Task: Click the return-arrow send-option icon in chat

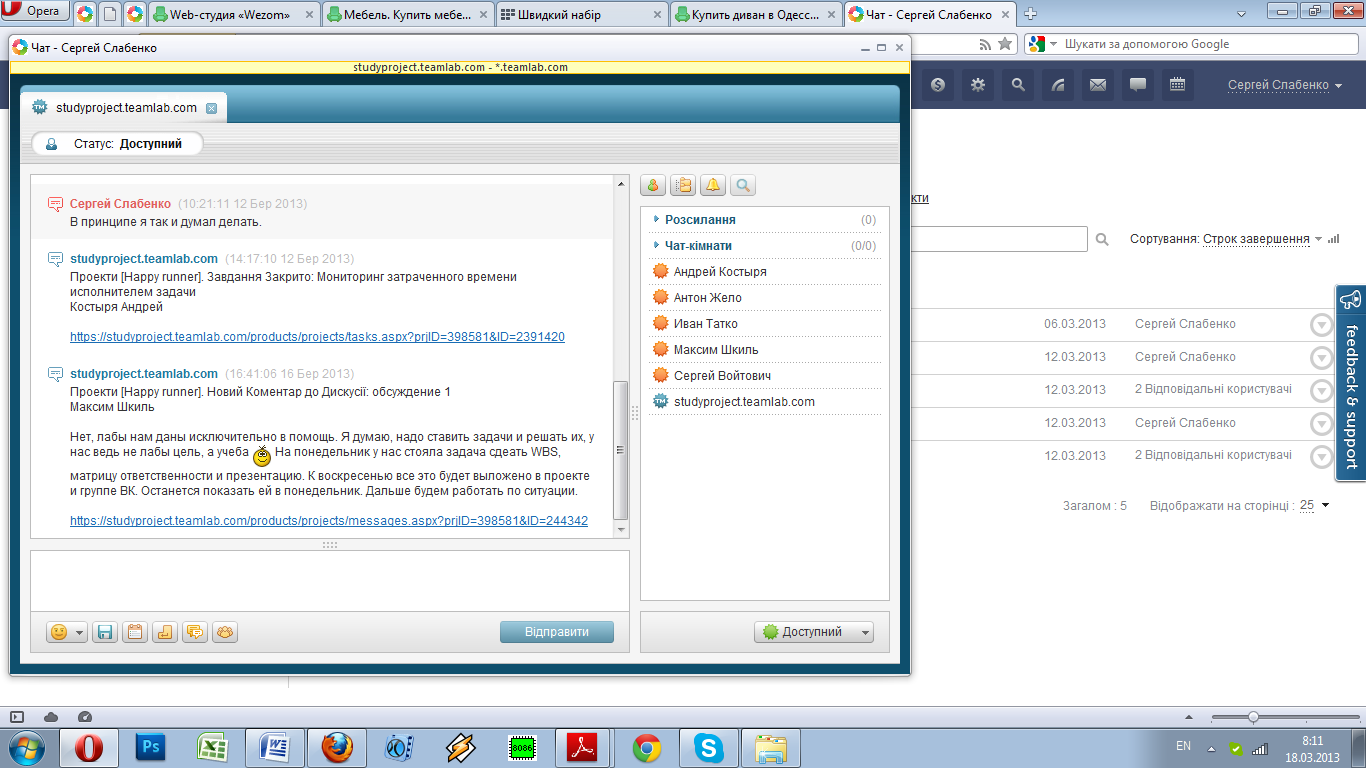Action: coord(165,632)
